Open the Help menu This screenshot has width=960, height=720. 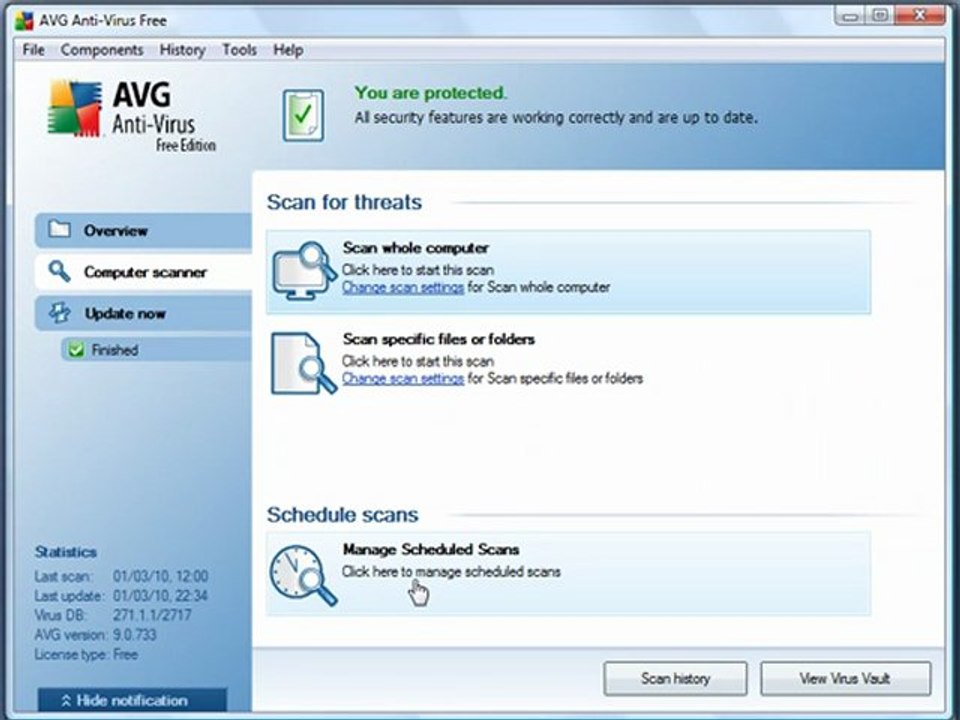[x=288, y=50]
